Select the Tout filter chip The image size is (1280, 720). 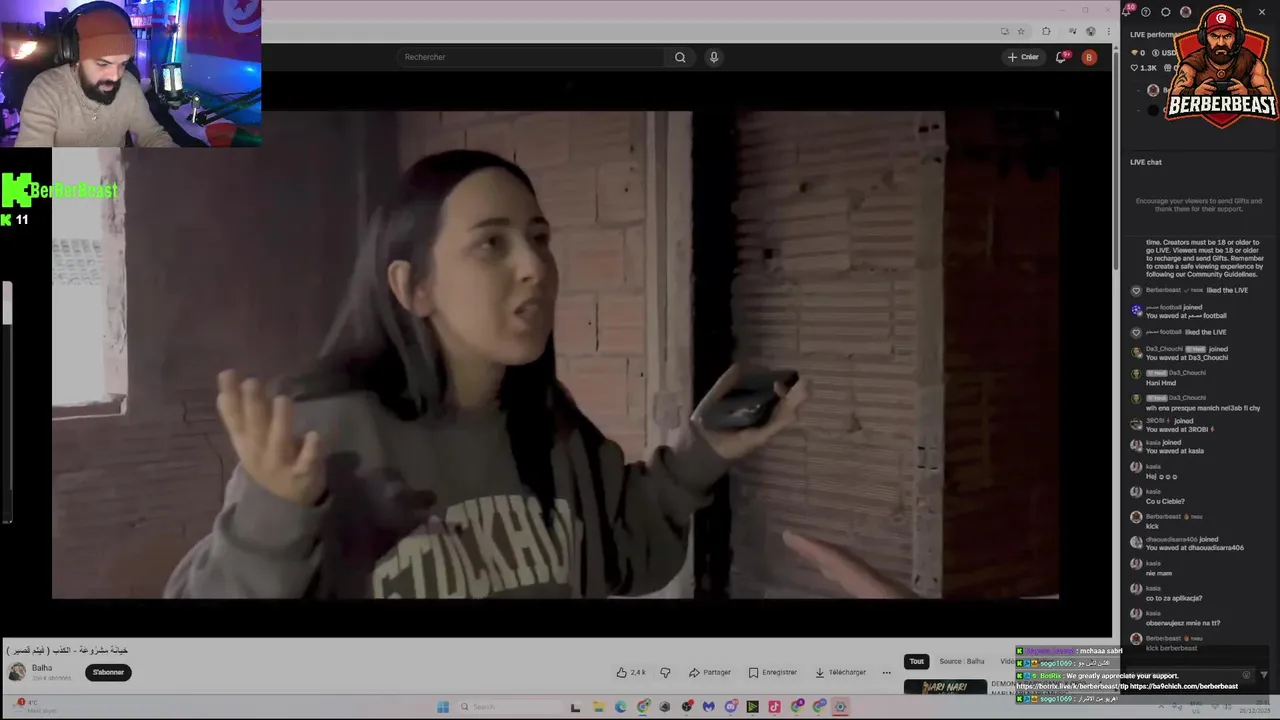tap(916, 661)
